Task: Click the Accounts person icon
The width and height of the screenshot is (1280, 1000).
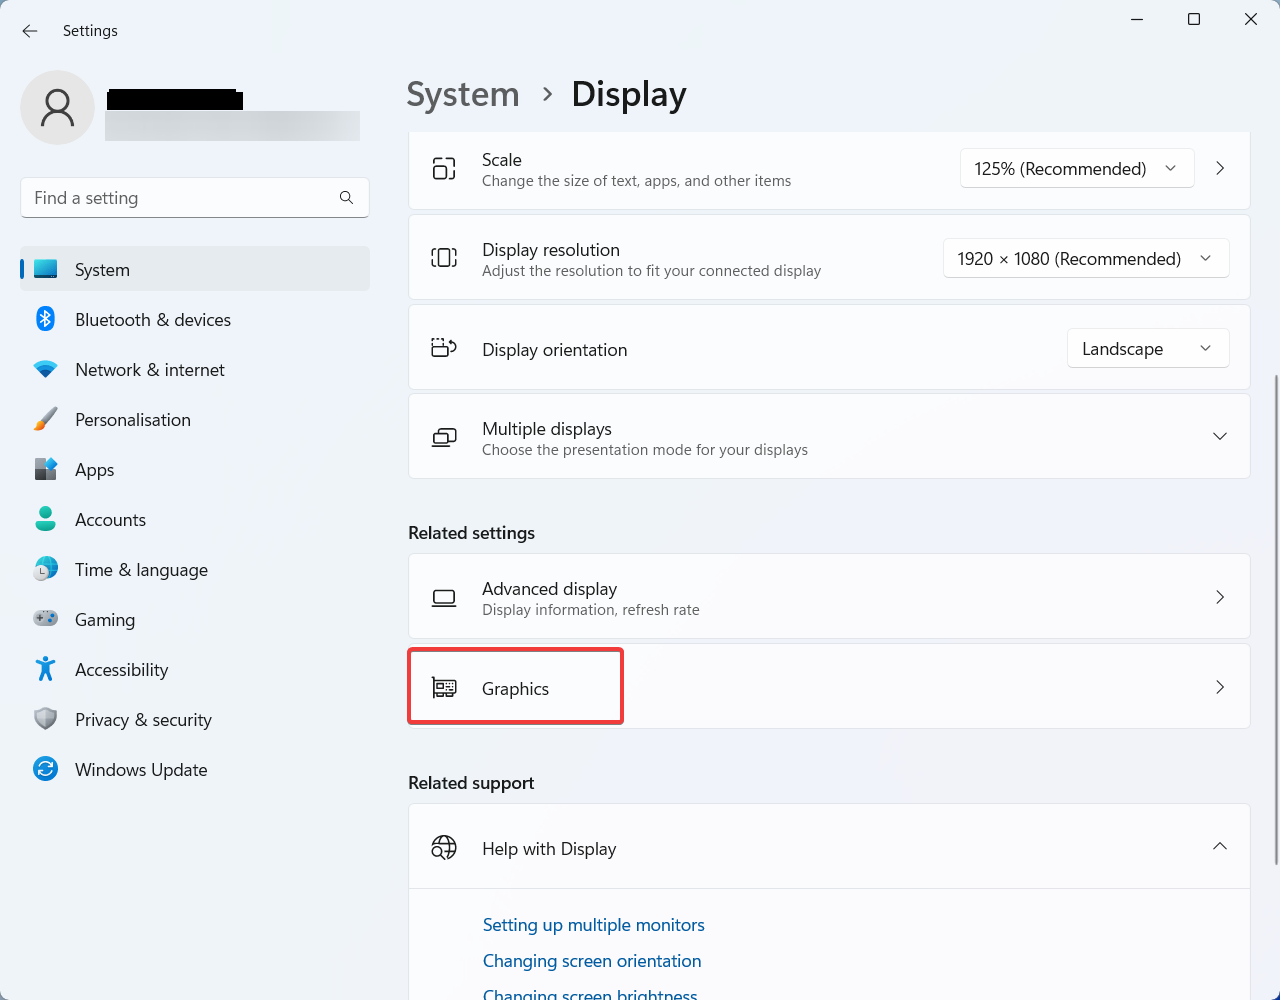Action: tap(45, 519)
